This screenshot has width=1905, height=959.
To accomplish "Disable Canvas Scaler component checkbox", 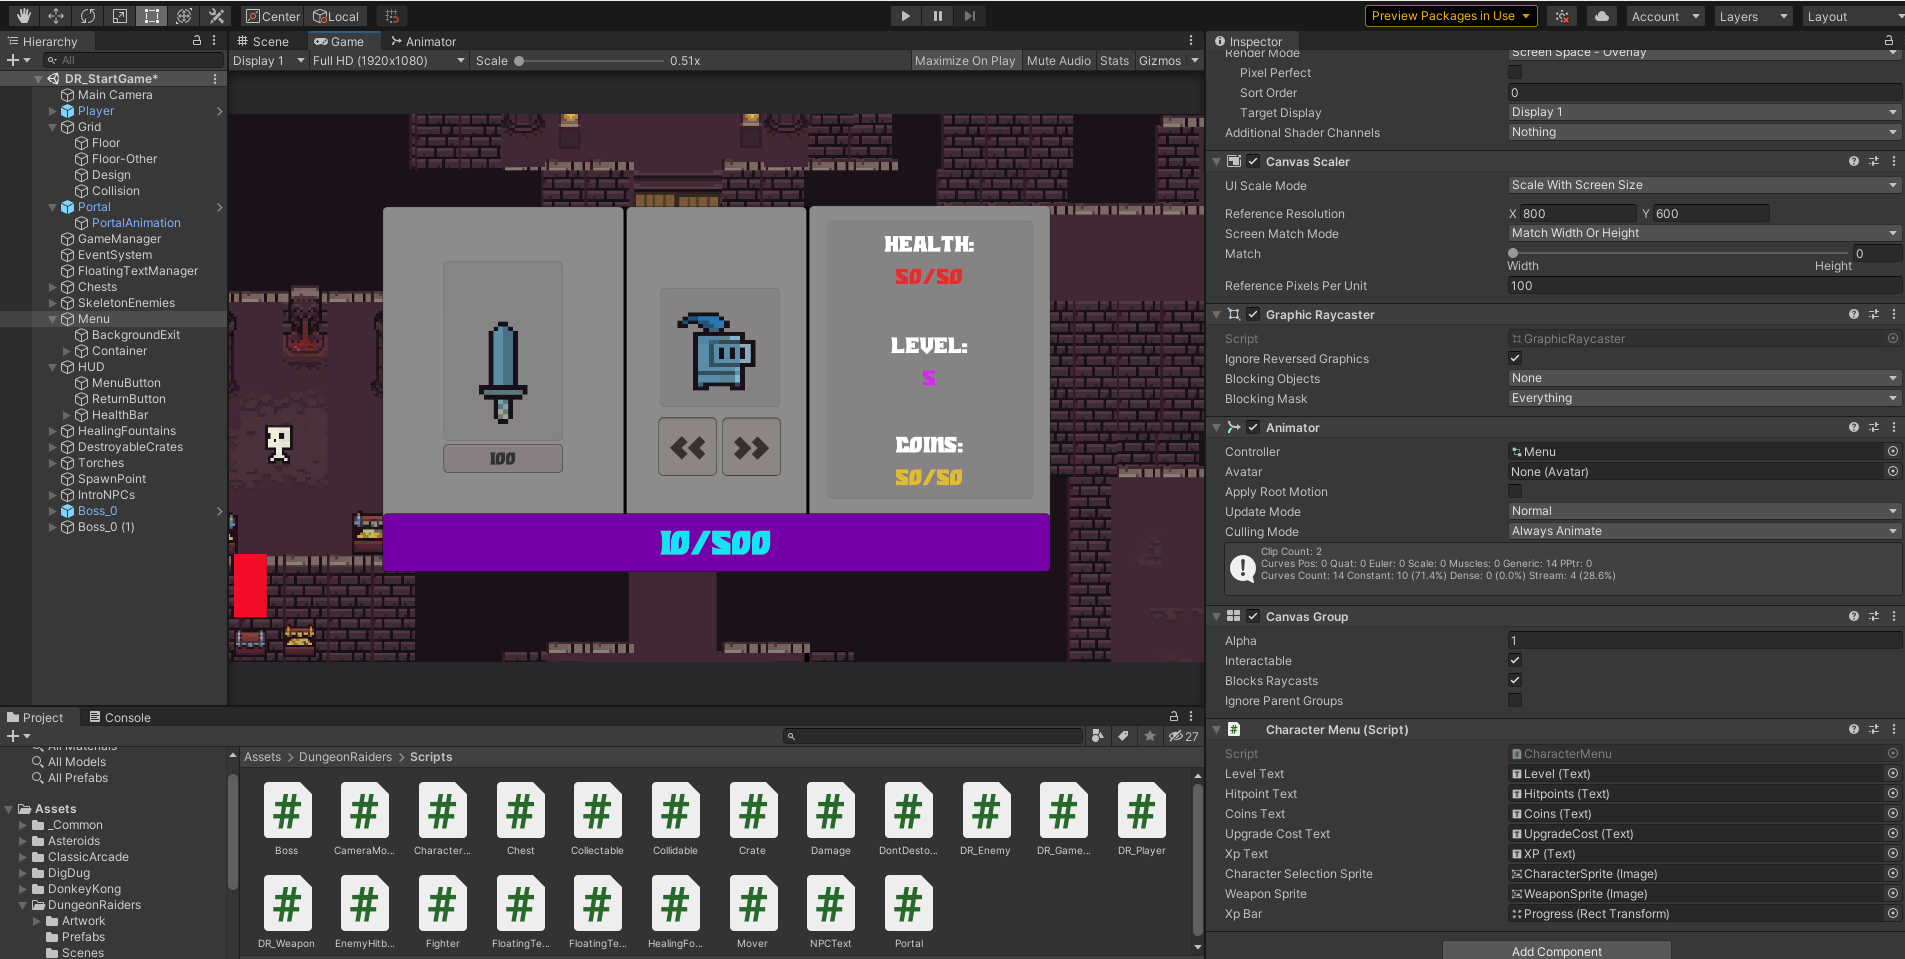I will [x=1253, y=161].
